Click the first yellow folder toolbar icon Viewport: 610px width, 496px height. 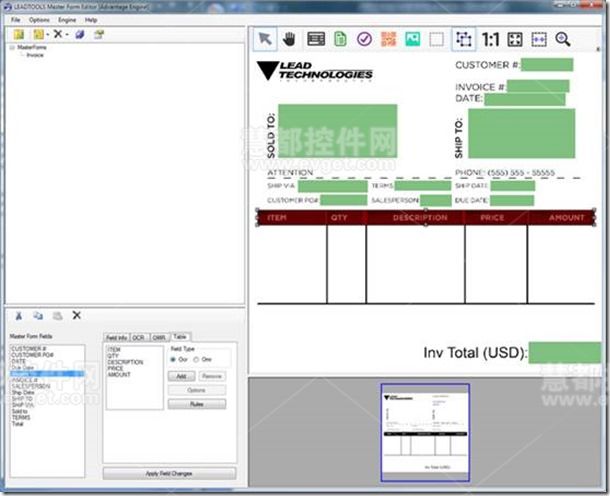(19, 34)
